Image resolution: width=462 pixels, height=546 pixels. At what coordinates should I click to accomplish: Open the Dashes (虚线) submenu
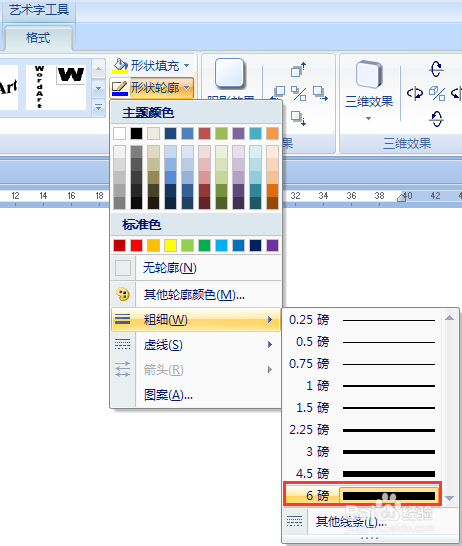[x=196, y=345]
